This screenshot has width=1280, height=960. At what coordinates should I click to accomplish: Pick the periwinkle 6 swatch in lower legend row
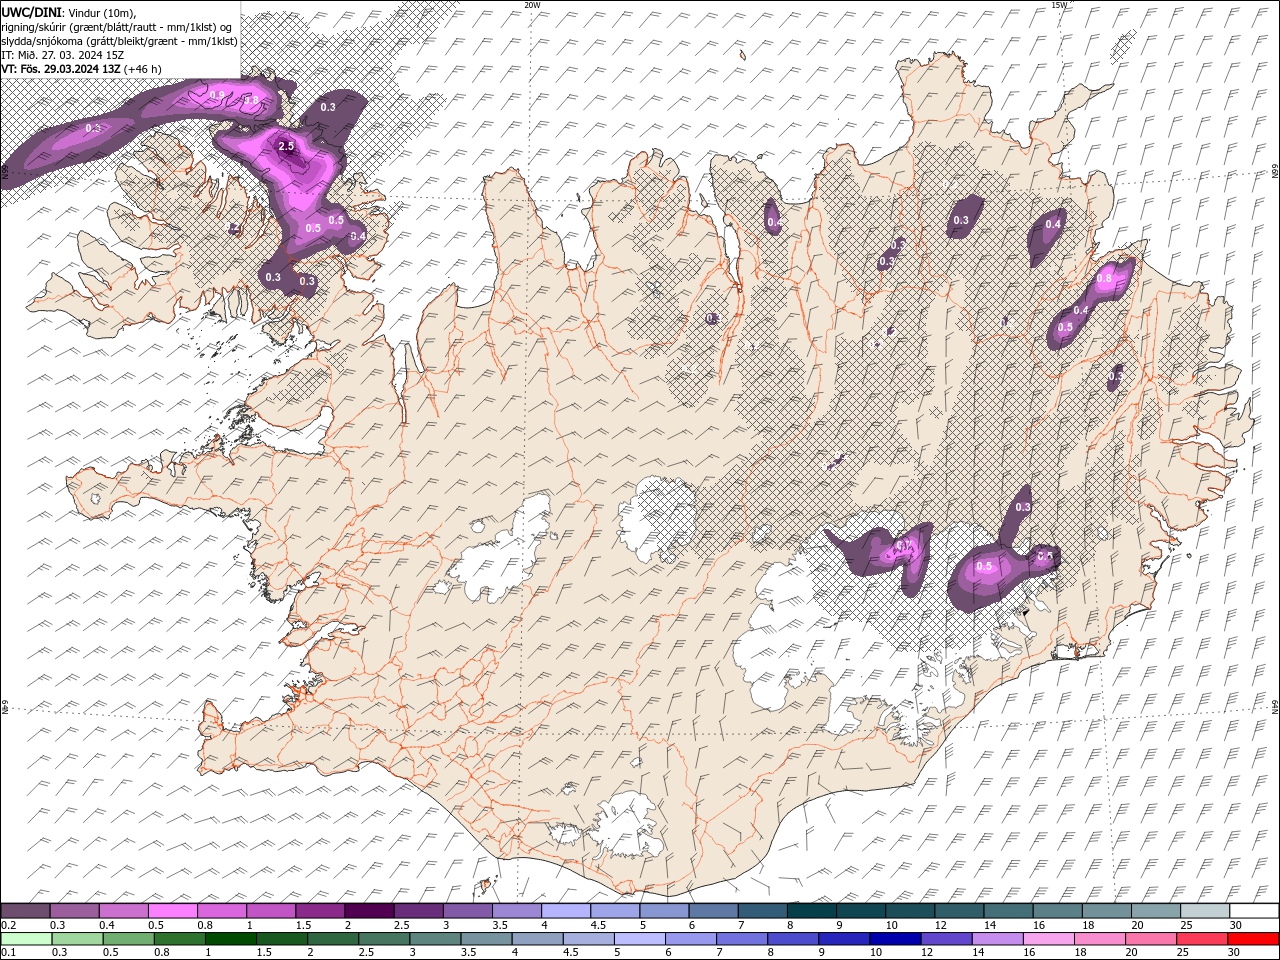click(x=691, y=939)
